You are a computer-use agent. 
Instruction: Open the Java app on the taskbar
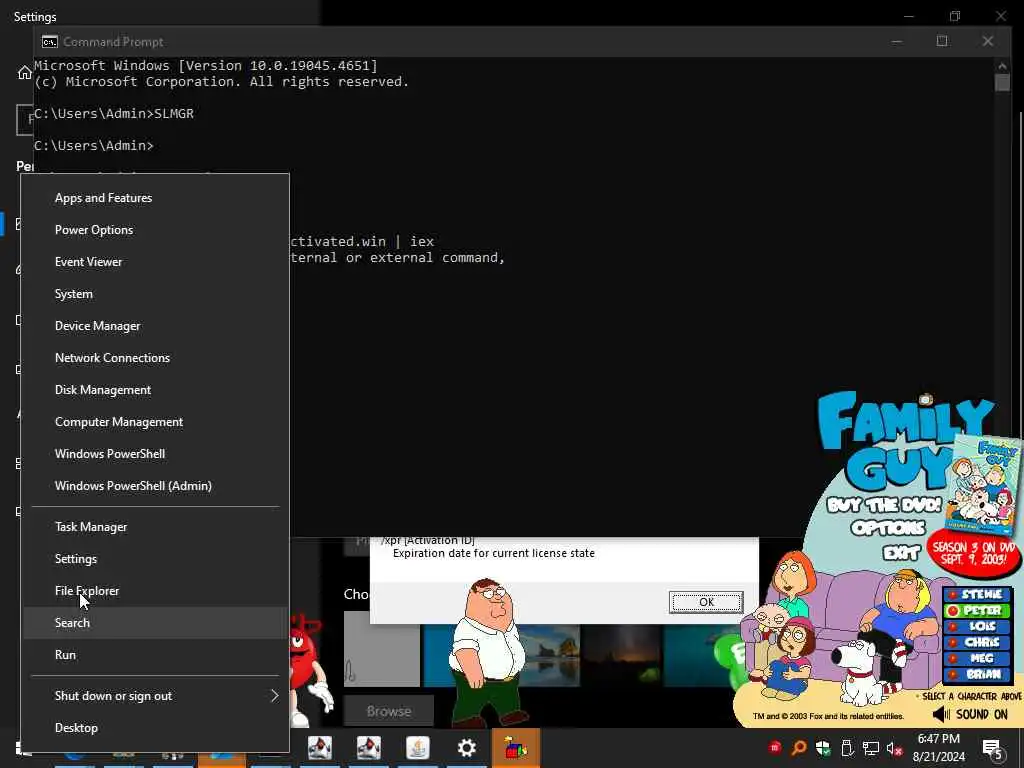[x=418, y=748]
